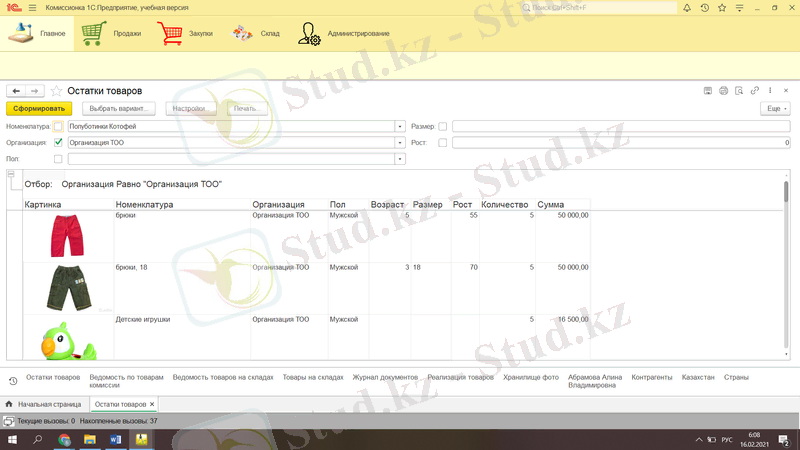Viewport: 800px width, 450px height.
Task: Click the printer icon in report toolbar
Action: click(x=723, y=91)
